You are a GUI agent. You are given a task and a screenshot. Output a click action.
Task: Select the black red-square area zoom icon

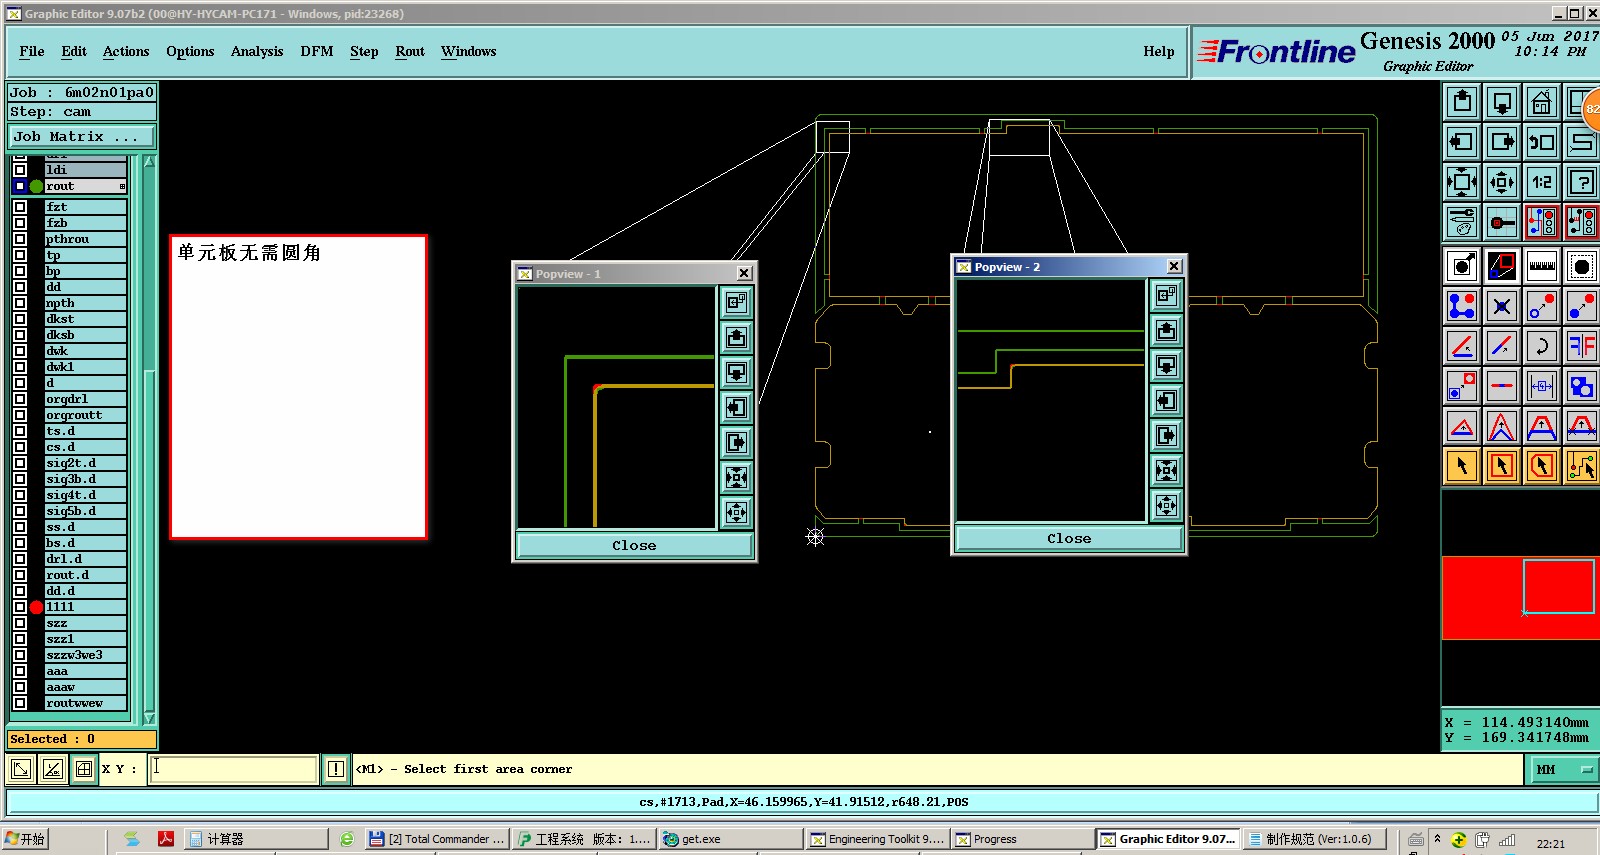point(1502,266)
